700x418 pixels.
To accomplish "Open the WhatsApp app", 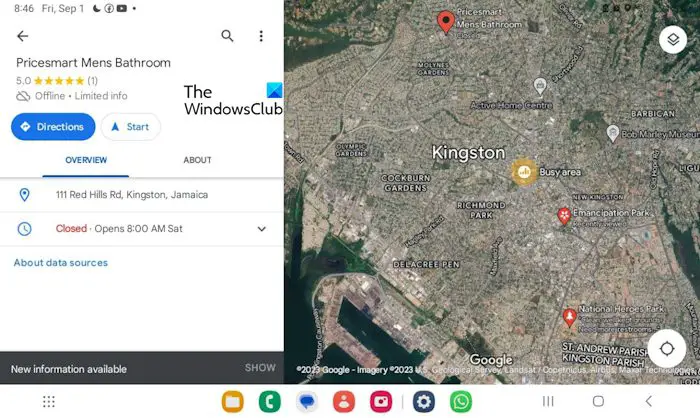I will pyautogui.click(x=461, y=401).
